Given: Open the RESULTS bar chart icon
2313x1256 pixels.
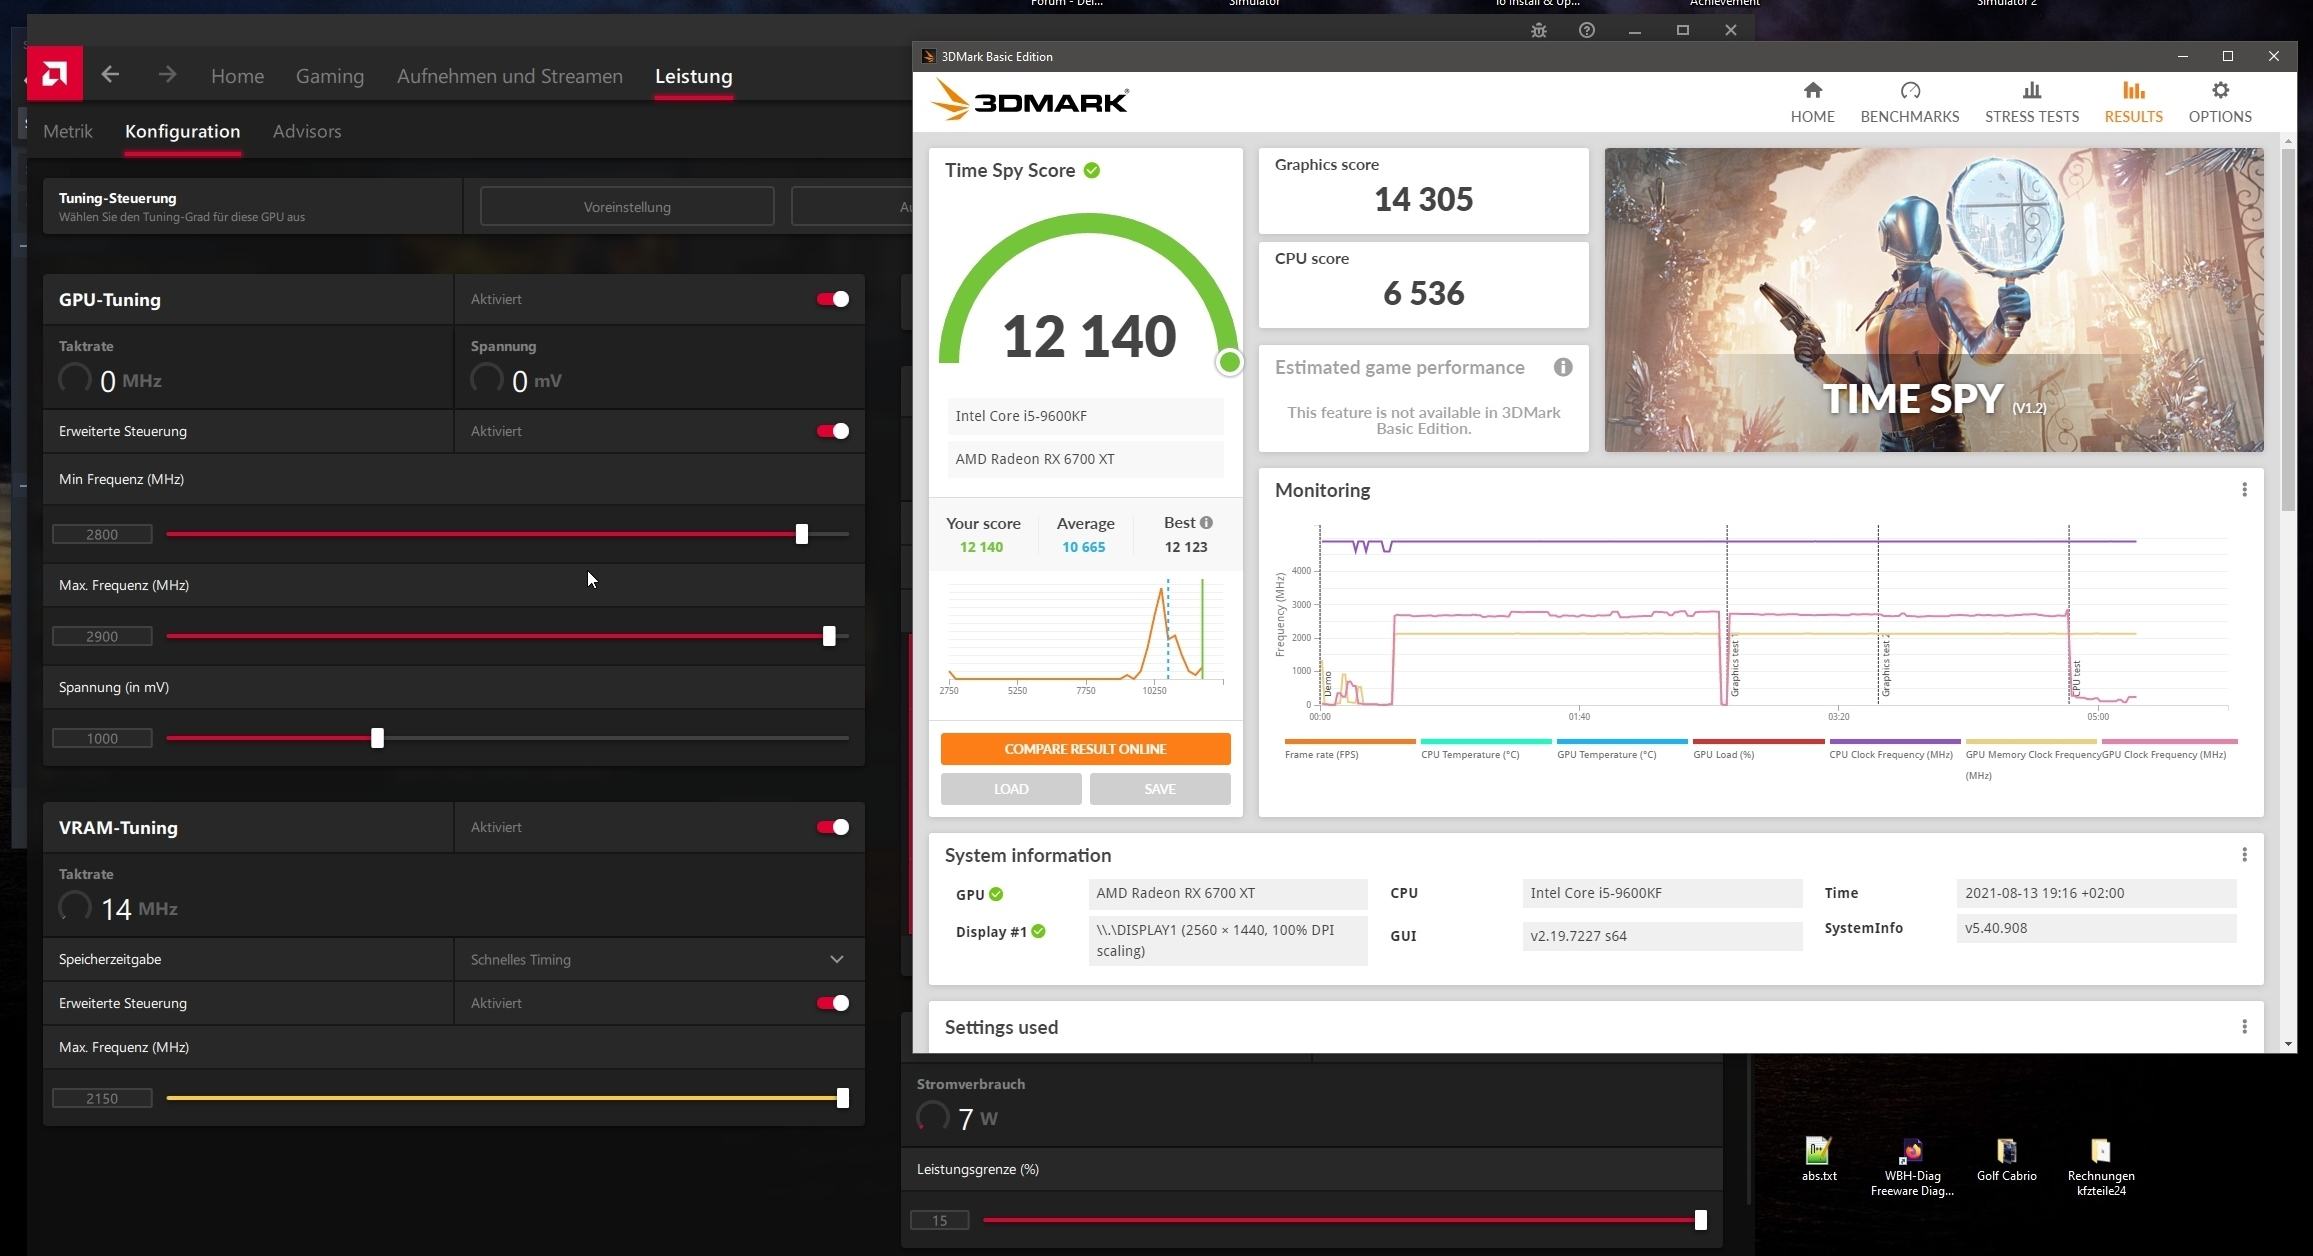Looking at the screenshot, I should pos(2134,91).
